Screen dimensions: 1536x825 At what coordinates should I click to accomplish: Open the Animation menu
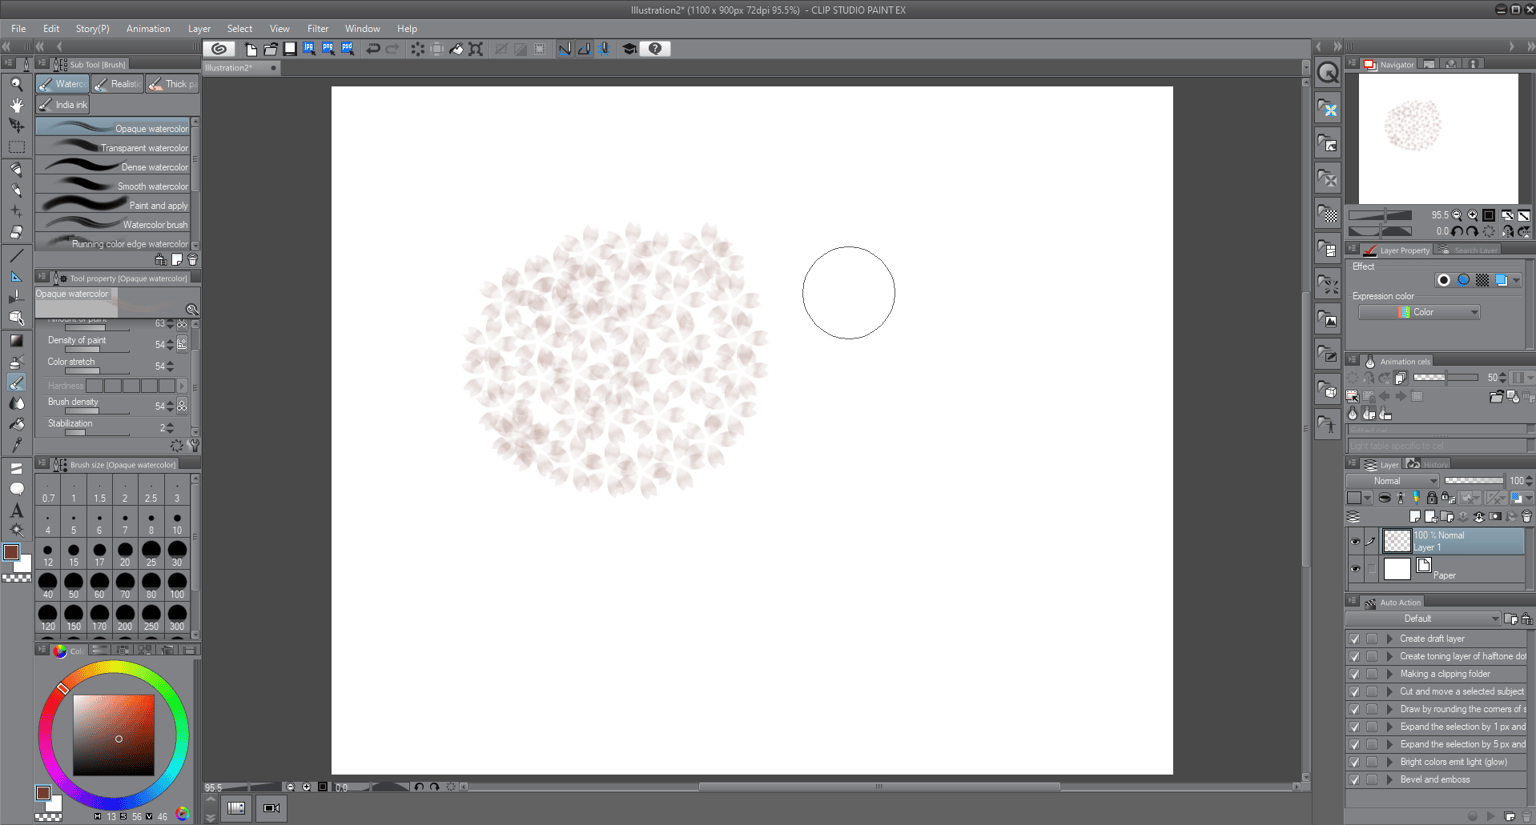[x=148, y=29]
